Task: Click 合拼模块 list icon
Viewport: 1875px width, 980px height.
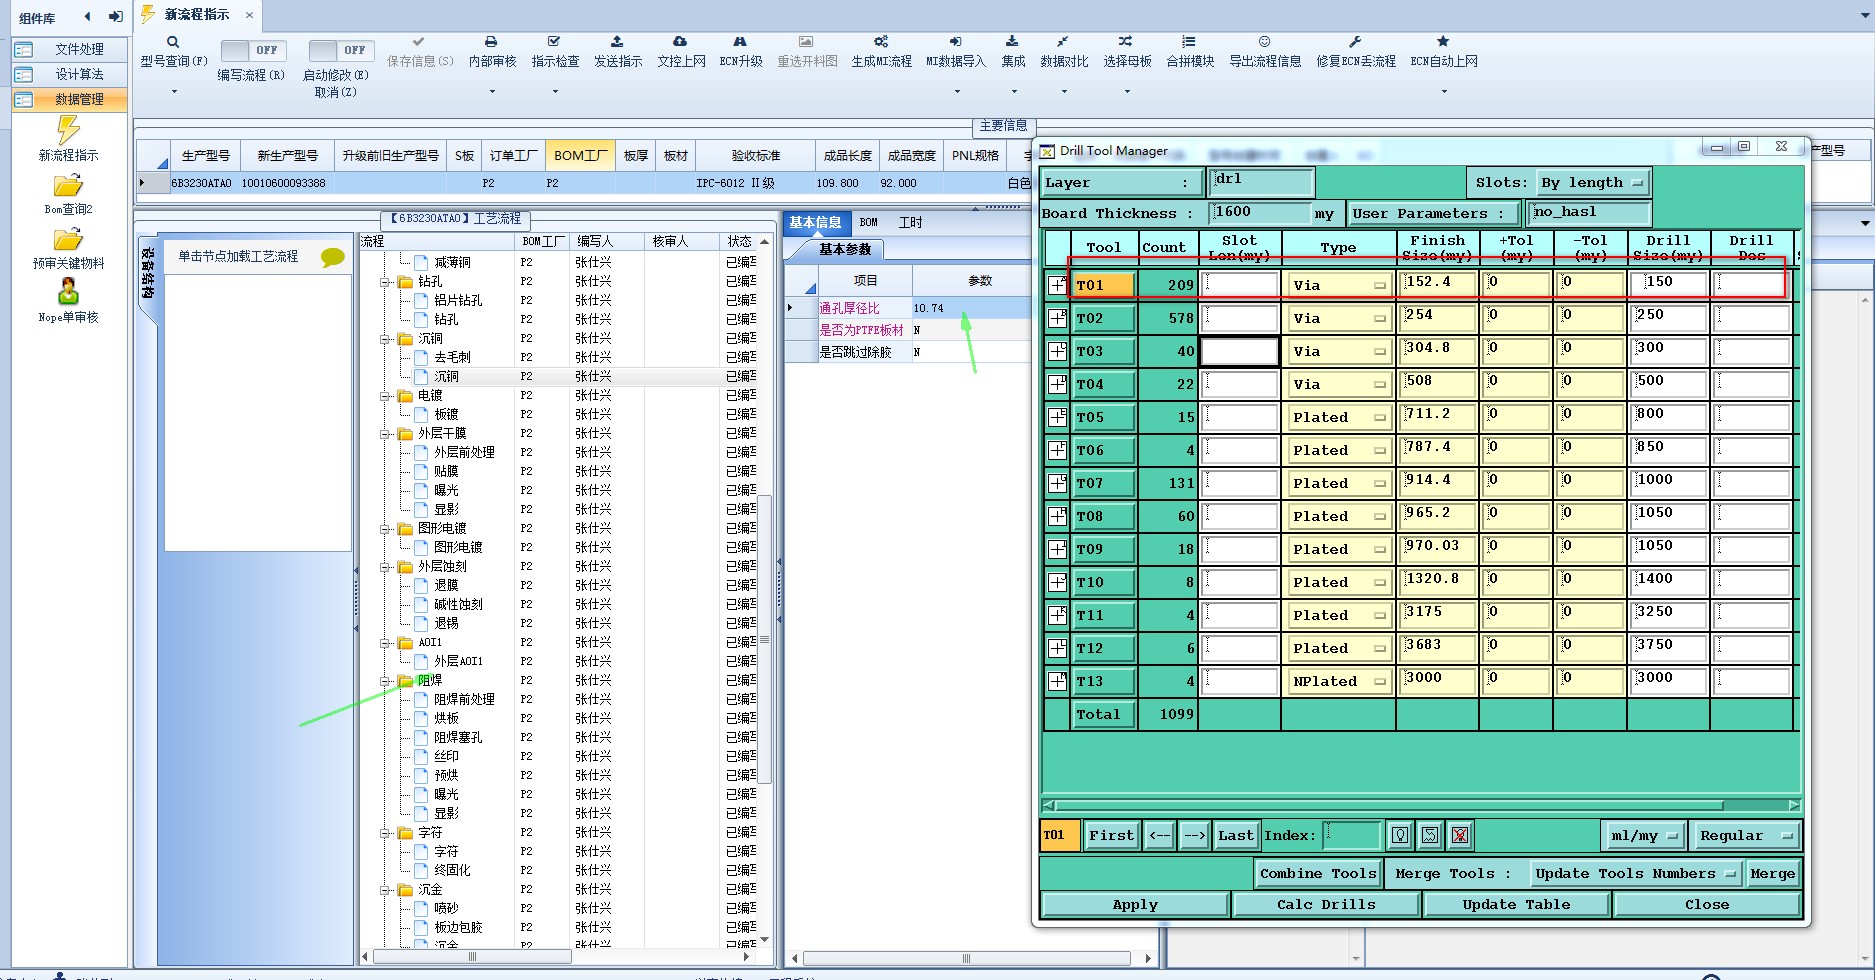Action: [1188, 42]
